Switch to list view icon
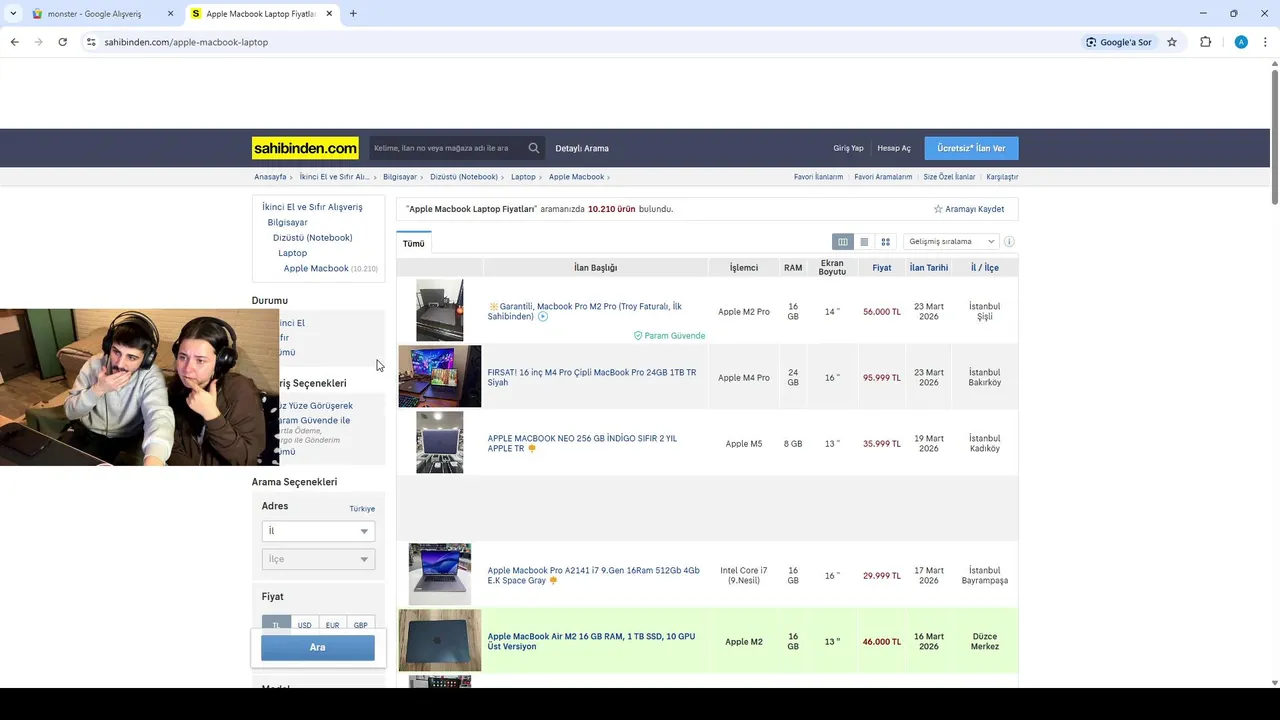 coord(864,242)
